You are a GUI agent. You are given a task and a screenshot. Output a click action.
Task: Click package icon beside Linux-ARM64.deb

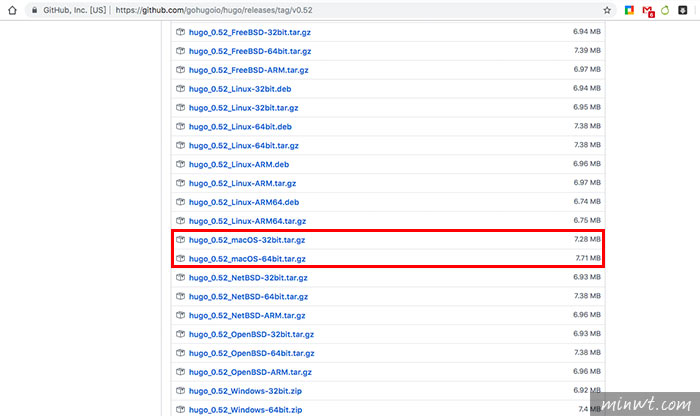pyautogui.click(x=180, y=202)
